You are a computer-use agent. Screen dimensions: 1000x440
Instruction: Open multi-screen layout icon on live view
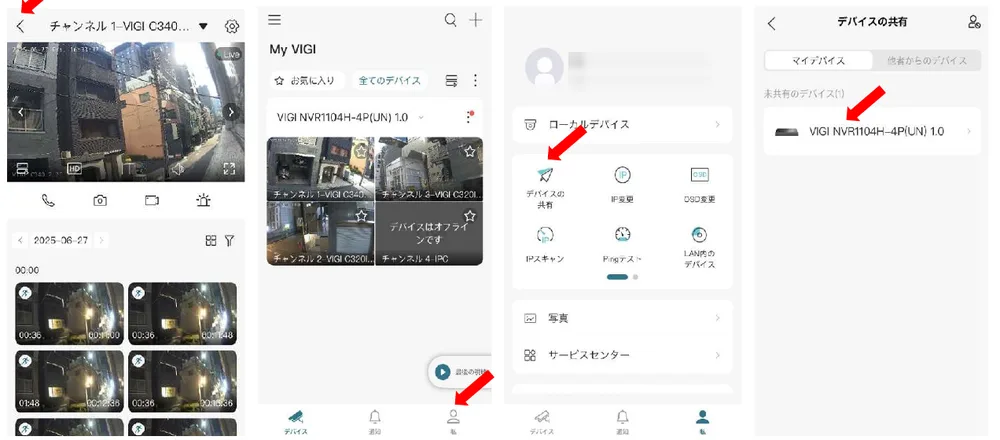point(22,169)
